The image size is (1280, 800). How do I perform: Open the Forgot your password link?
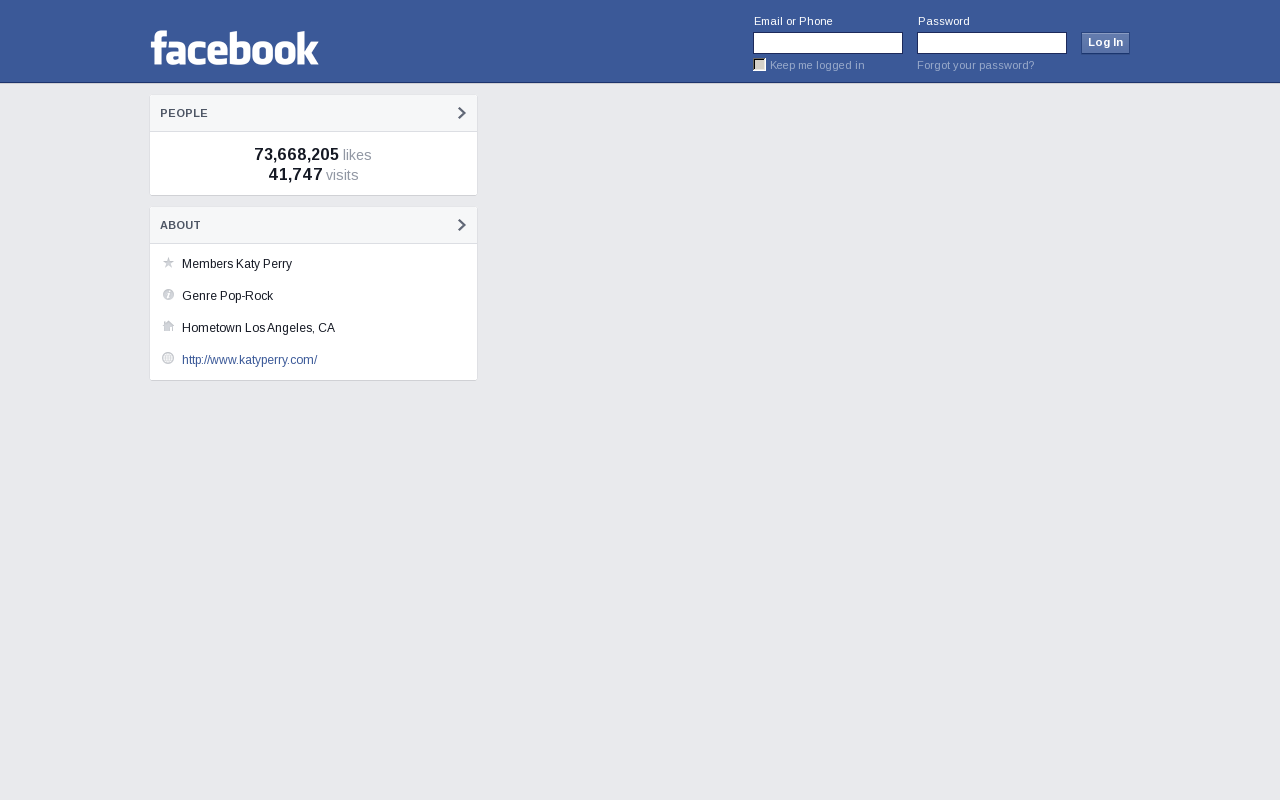click(x=975, y=65)
